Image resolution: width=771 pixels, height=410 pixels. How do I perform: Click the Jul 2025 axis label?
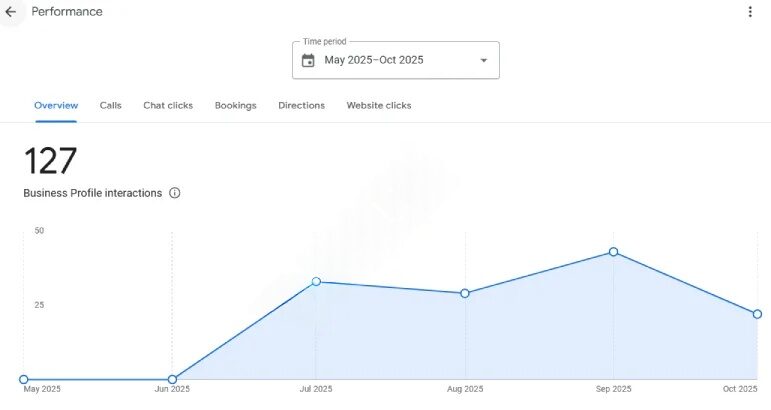coord(316,389)
